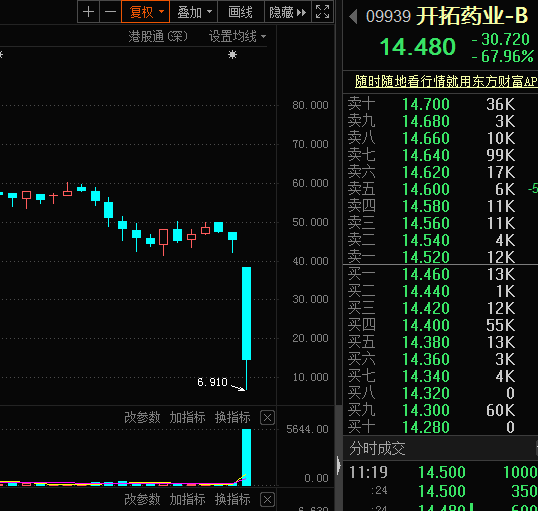Click the 港股通 (深) label
The width and height of the screenshot is (538, 511).
158,36
